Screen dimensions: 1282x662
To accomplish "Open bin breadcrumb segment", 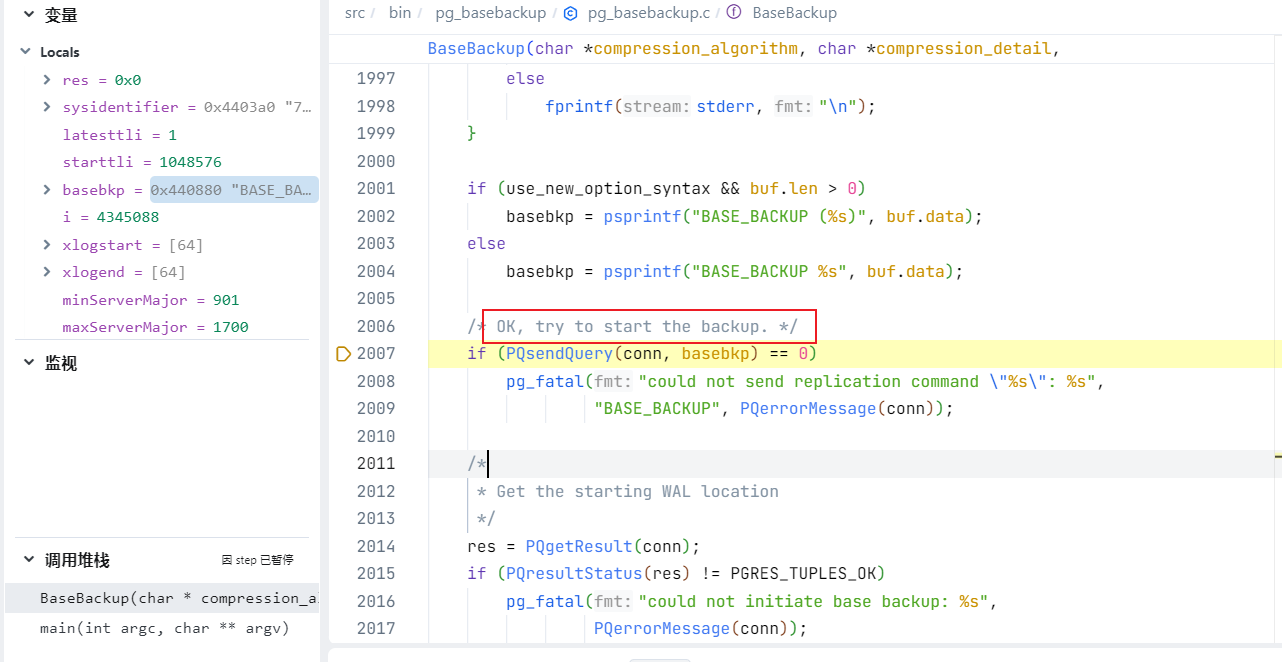I will point(400,13).
